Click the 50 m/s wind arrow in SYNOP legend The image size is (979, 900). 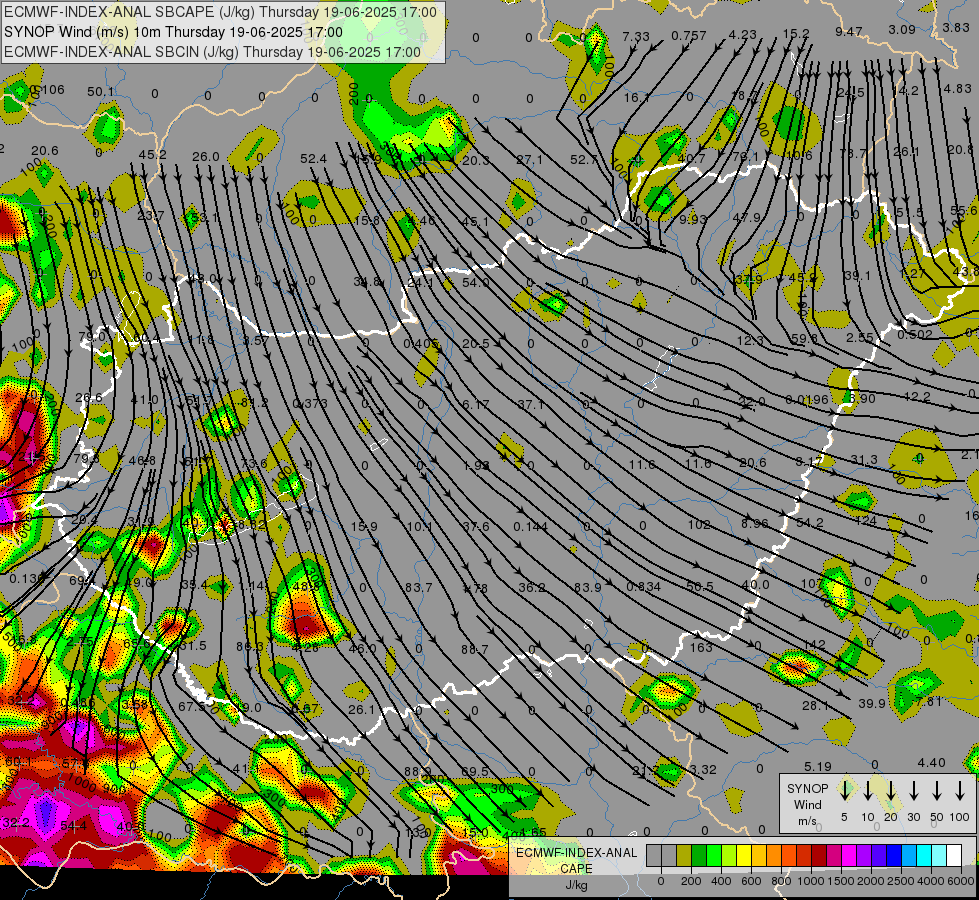pos(937,791)
